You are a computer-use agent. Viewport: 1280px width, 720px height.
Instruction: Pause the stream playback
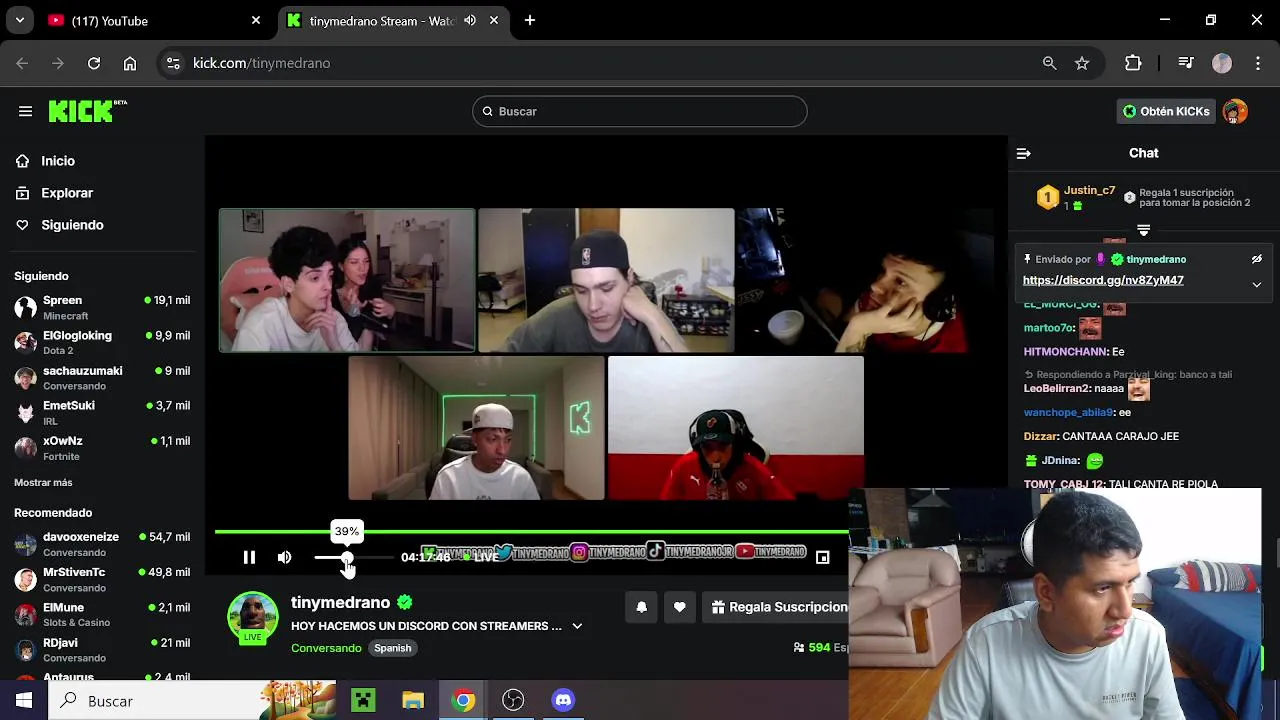(249, 557)
